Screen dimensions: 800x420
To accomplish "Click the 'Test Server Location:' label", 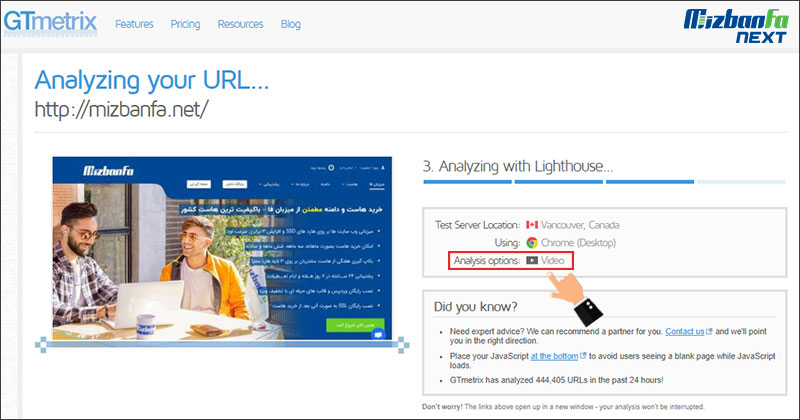I will click(x=478, y=225).
